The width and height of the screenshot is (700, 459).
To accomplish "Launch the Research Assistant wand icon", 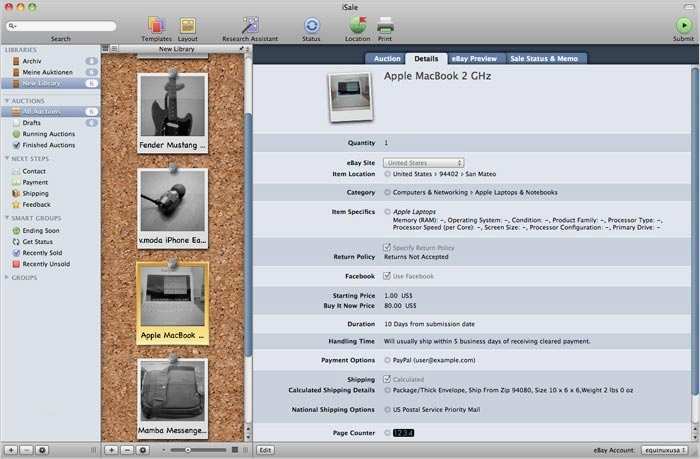I will click(250, 25).
